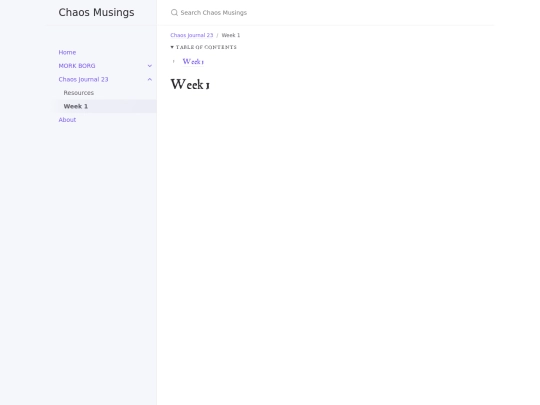The height and width of the screenshot is (405, 540).
Task: Click the Week 1 page heading
Action: [190, 84]
